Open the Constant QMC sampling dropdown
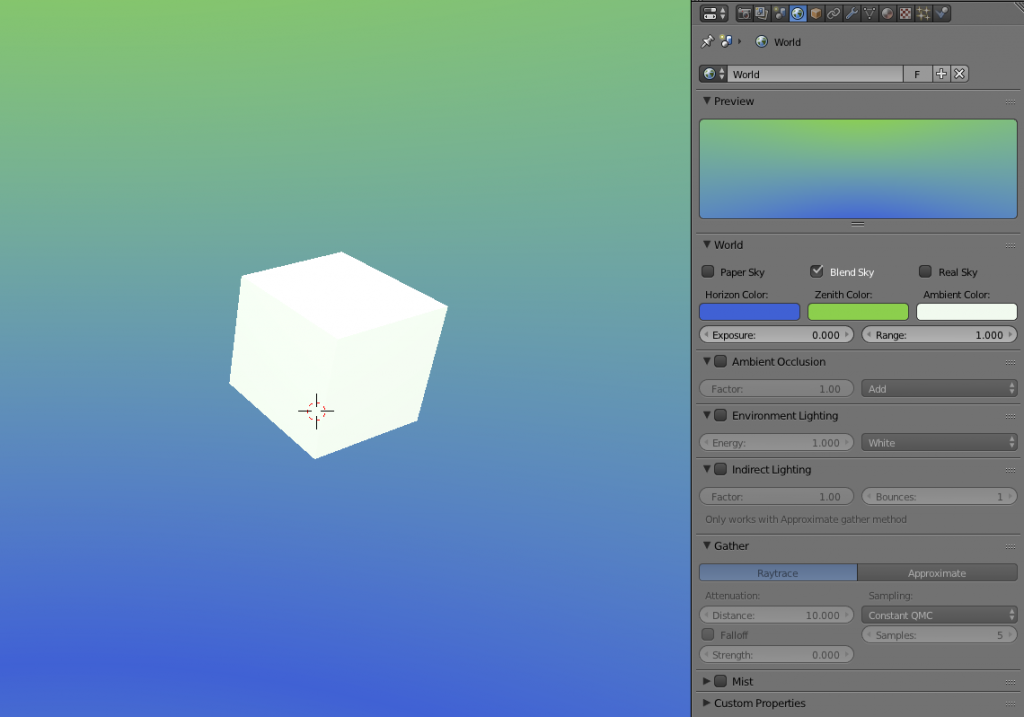Screen dimensions: 1024x717 pos(938,615)
